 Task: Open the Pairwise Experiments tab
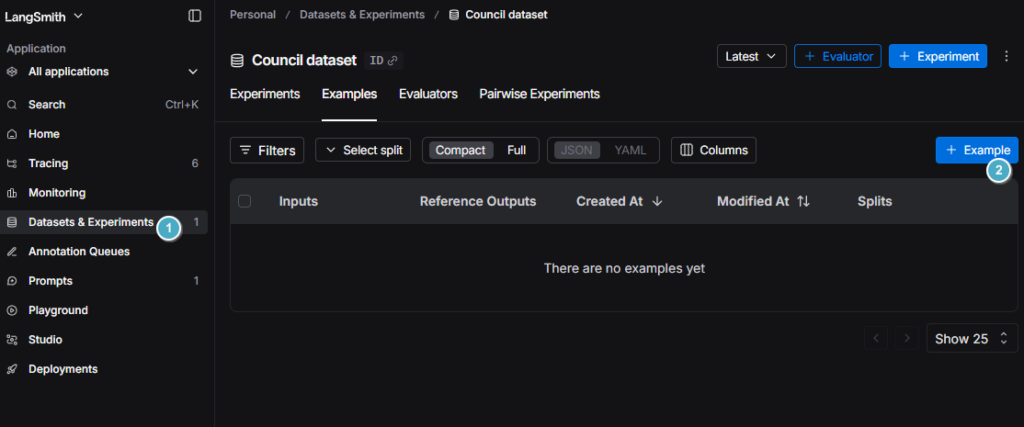click(x=539, y=94)
